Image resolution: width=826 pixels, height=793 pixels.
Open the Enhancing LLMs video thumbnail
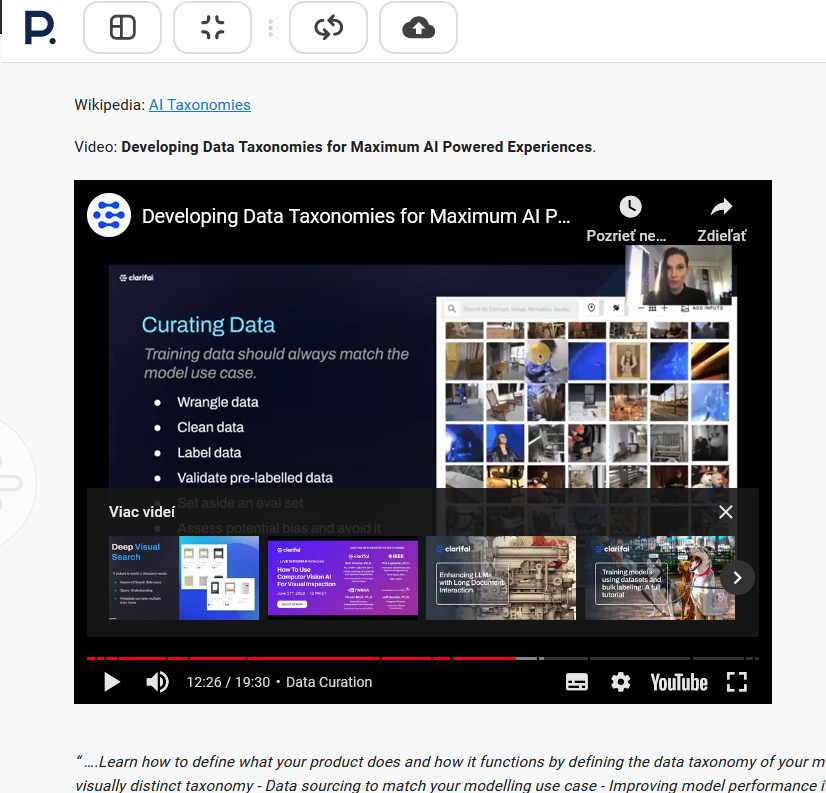[x=500, y=577]
